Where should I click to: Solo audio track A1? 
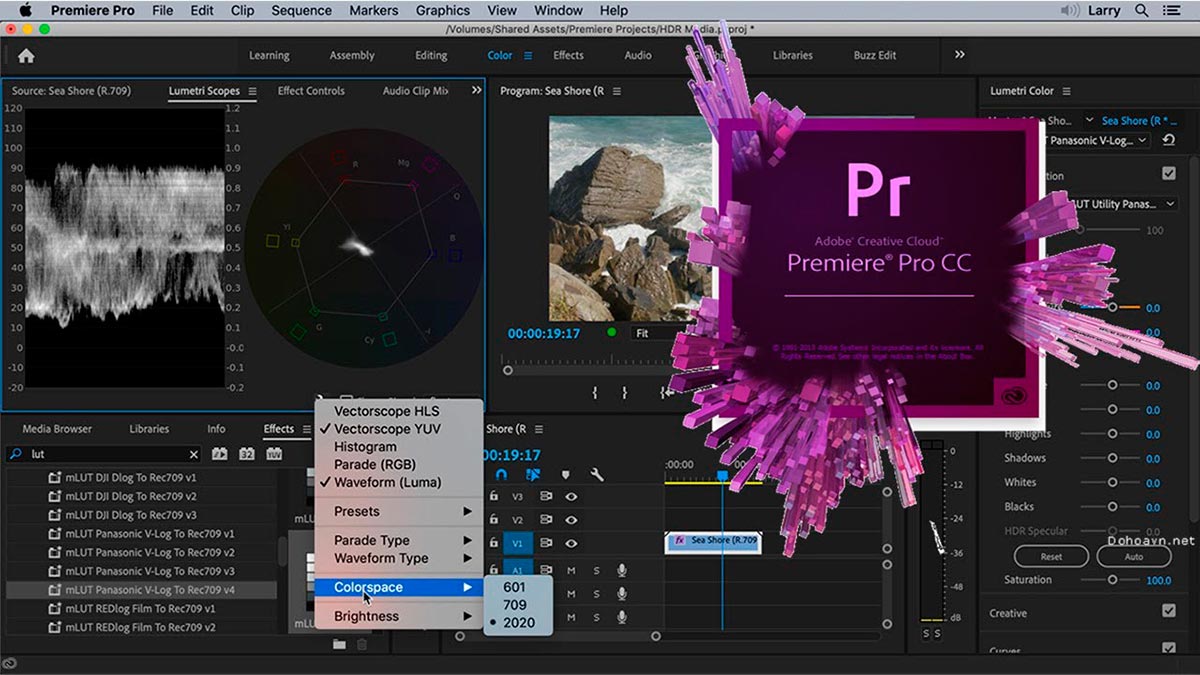click(x=597, y=571)
